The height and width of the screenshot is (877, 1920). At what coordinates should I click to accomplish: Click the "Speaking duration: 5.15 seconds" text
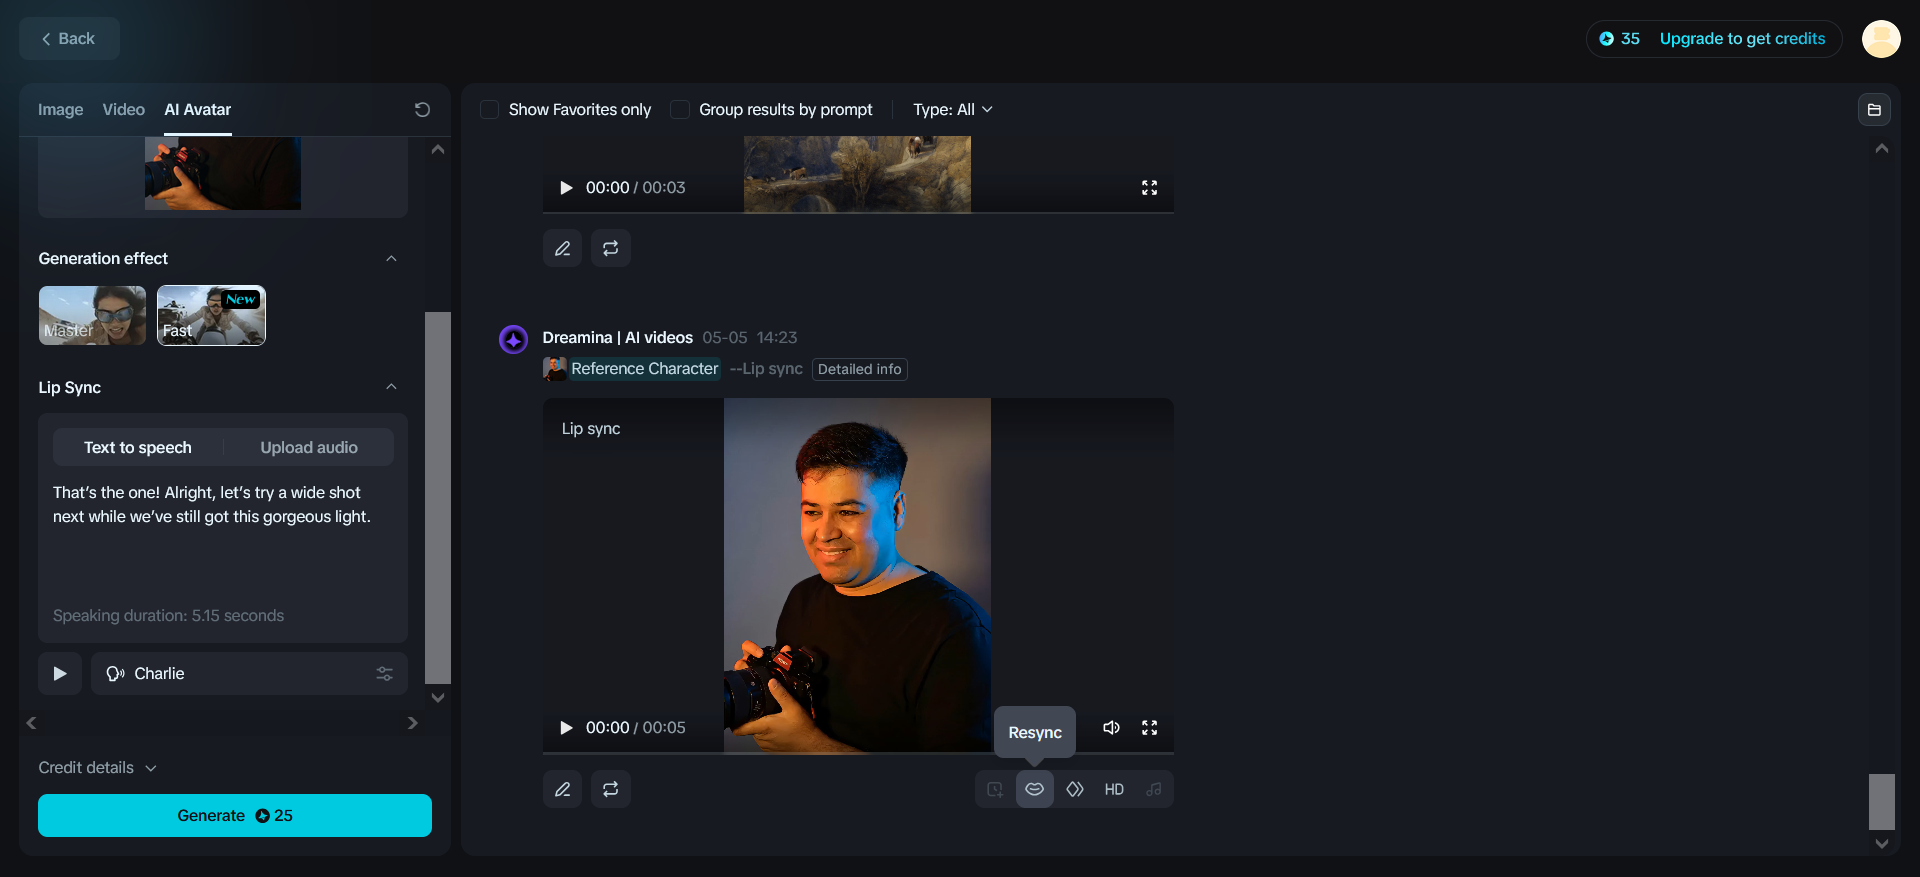[168, 616]
